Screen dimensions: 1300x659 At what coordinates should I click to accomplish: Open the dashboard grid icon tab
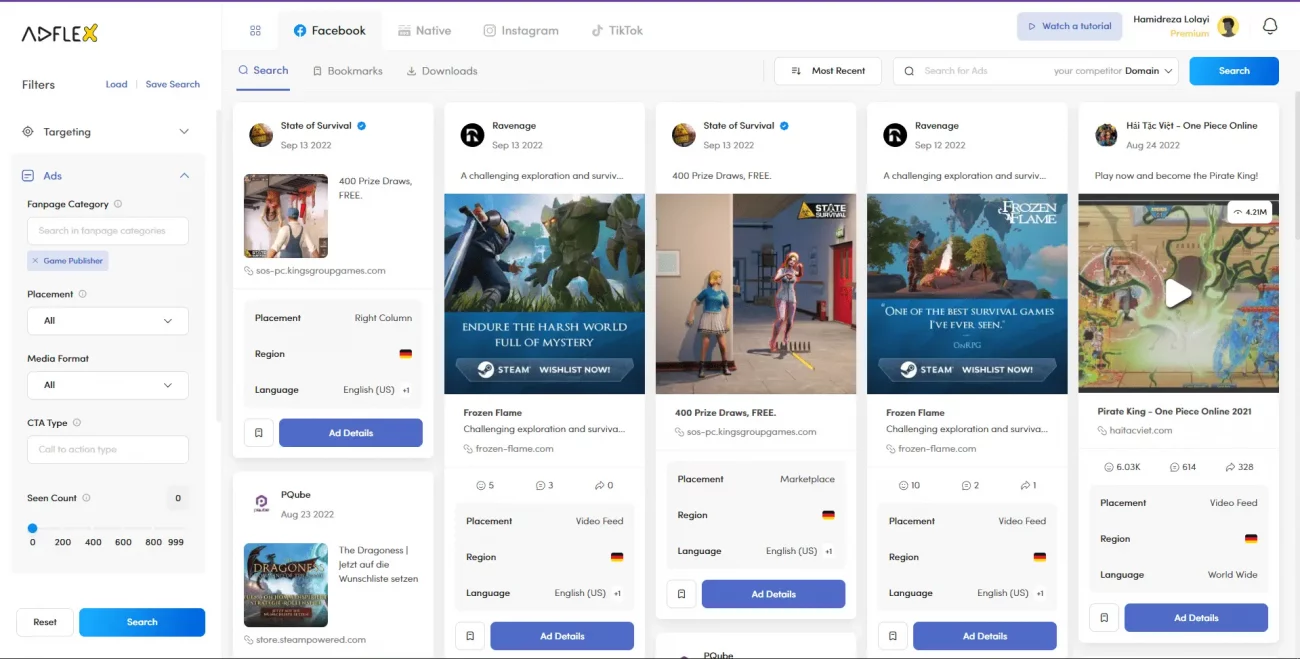pyautogui.click(x=255, y=31)
